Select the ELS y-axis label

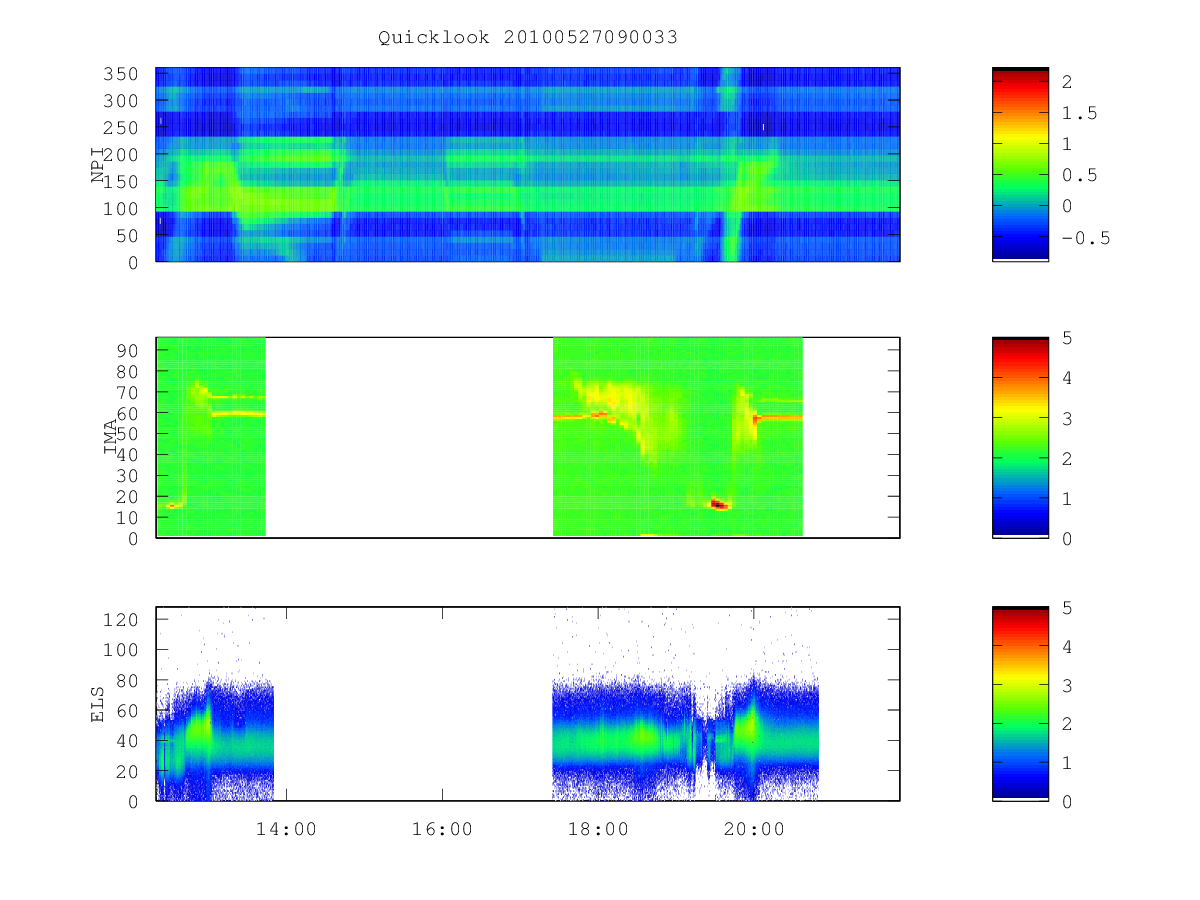pos(98,704)
